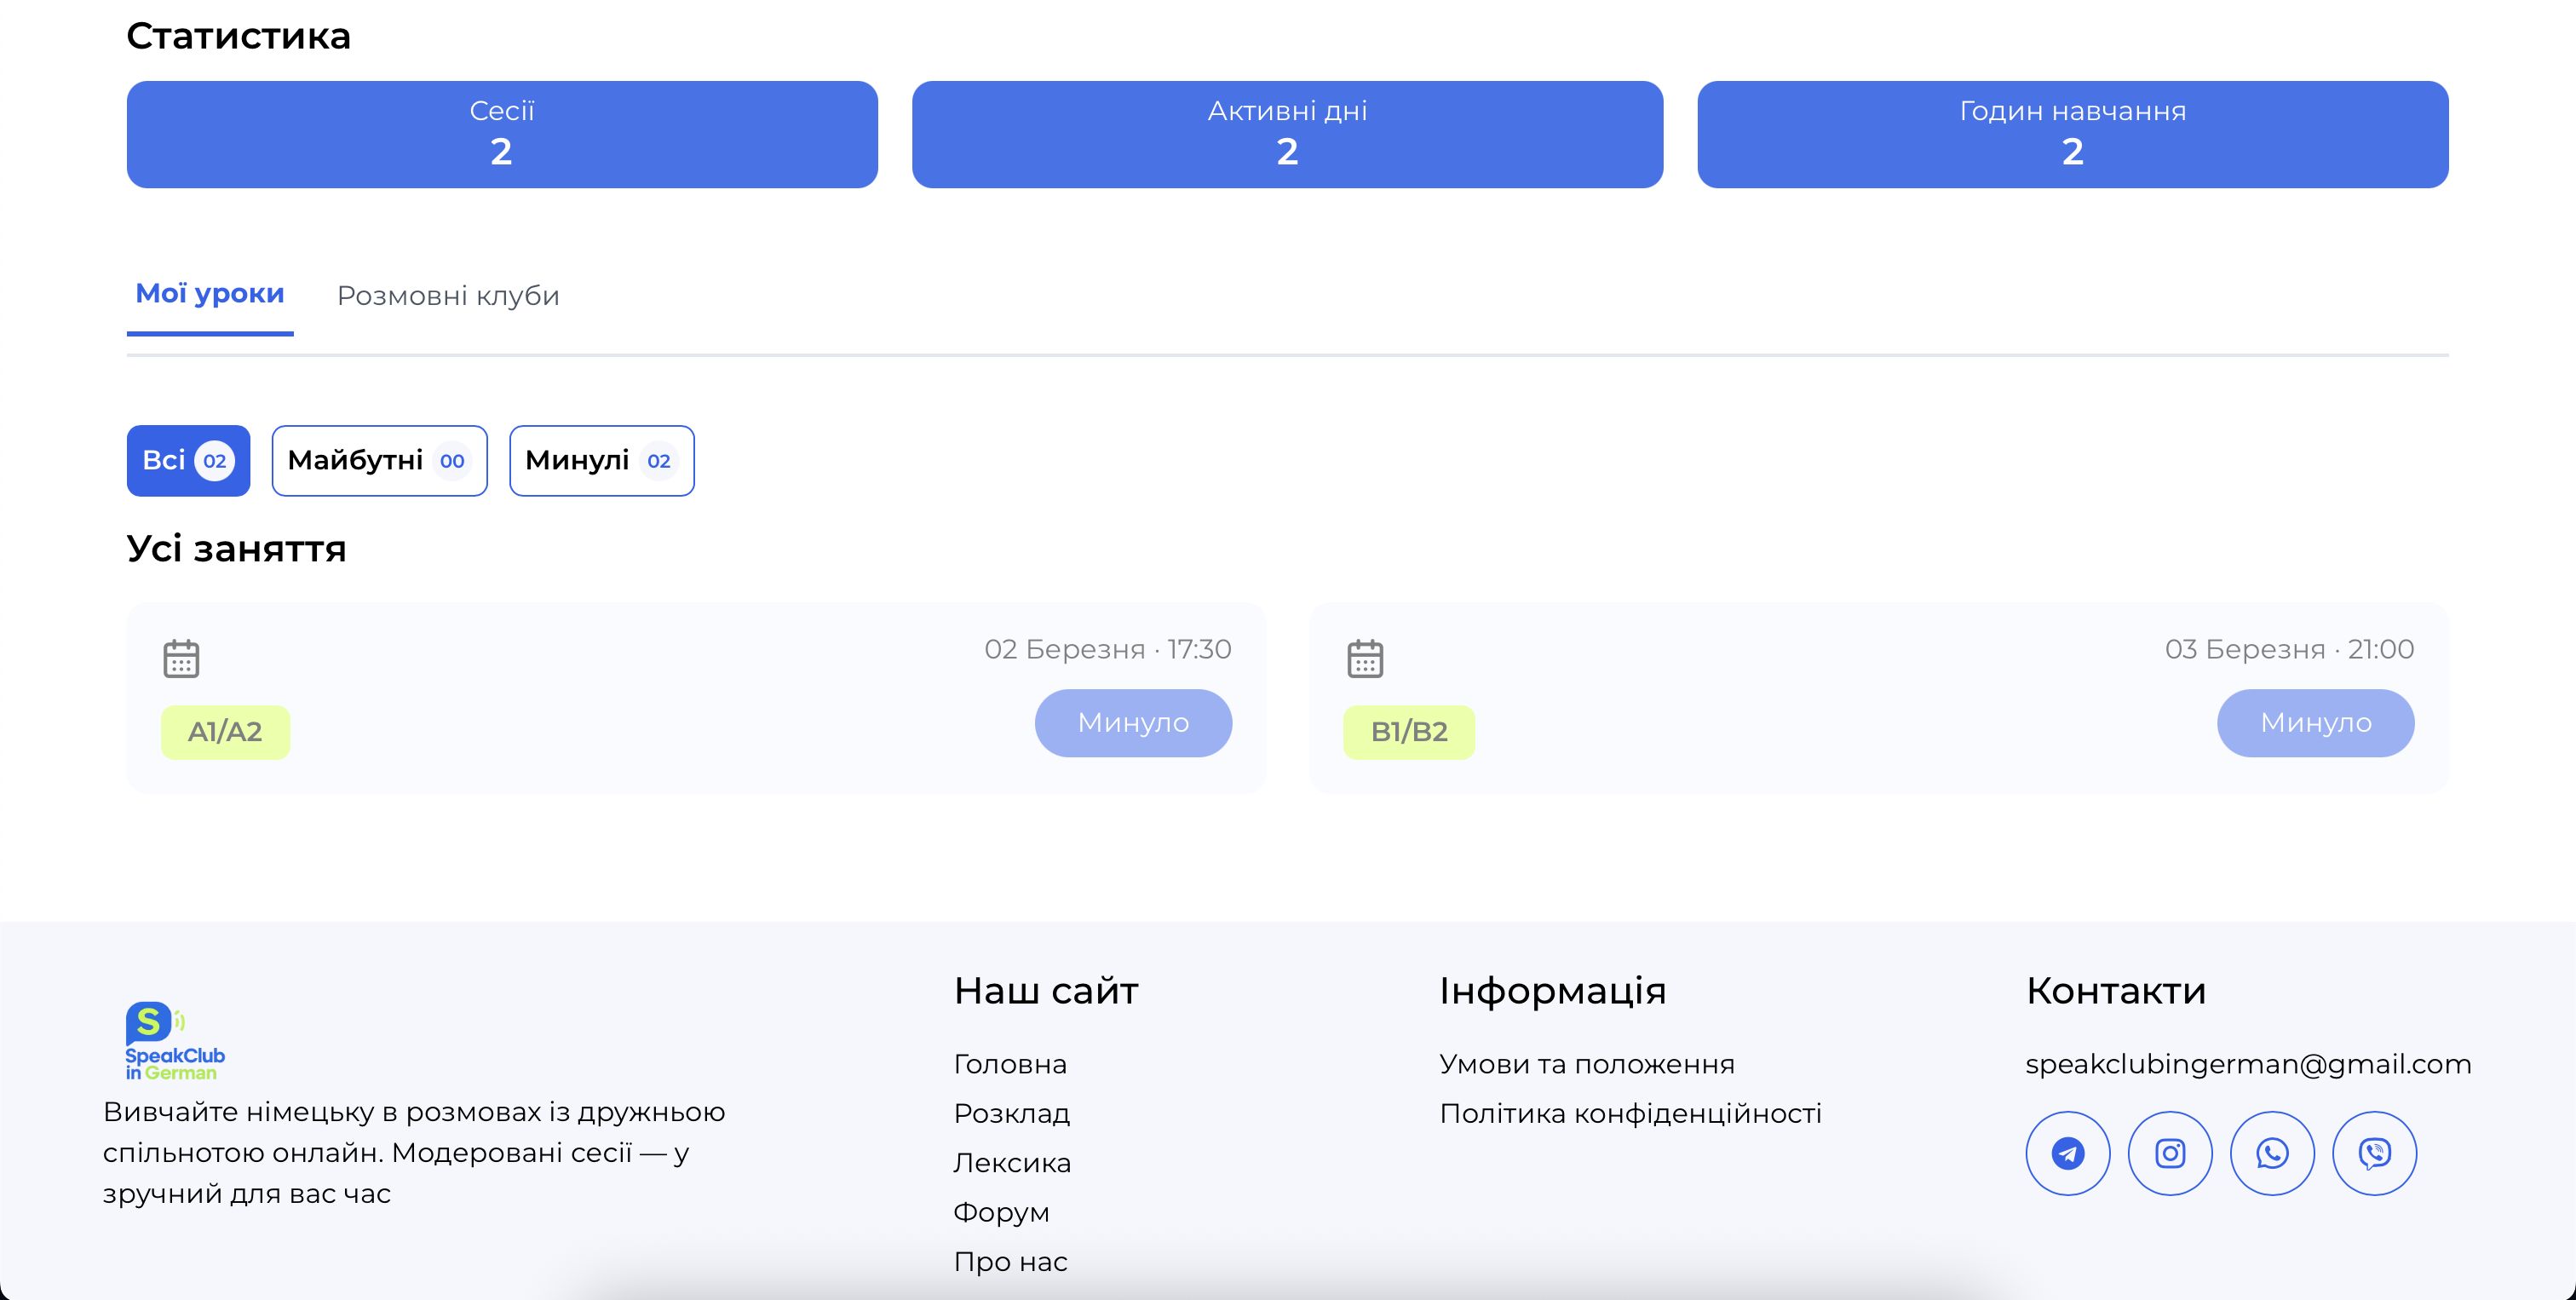The width and height of the screenshot is (2576, 1300).
Task: Open Умови та положення link
Action: point(1586,1064)
